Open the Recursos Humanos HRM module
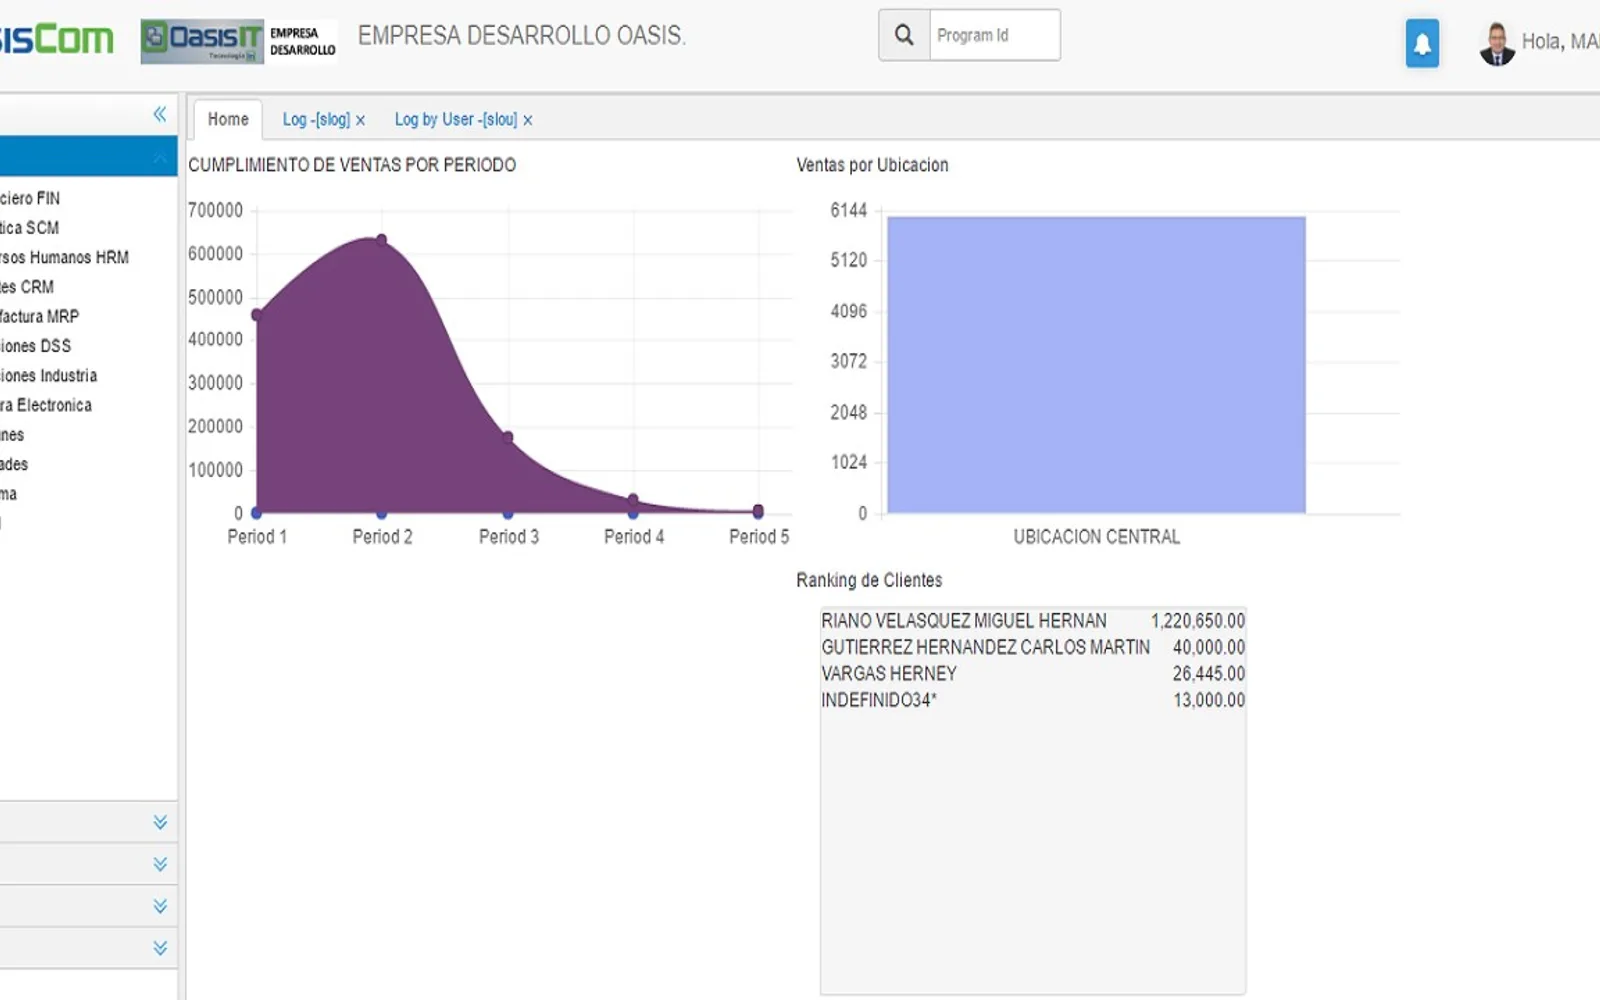The height and width of the screenshot is (1000, 1600). pyautogui.click(x=64, y=257)
